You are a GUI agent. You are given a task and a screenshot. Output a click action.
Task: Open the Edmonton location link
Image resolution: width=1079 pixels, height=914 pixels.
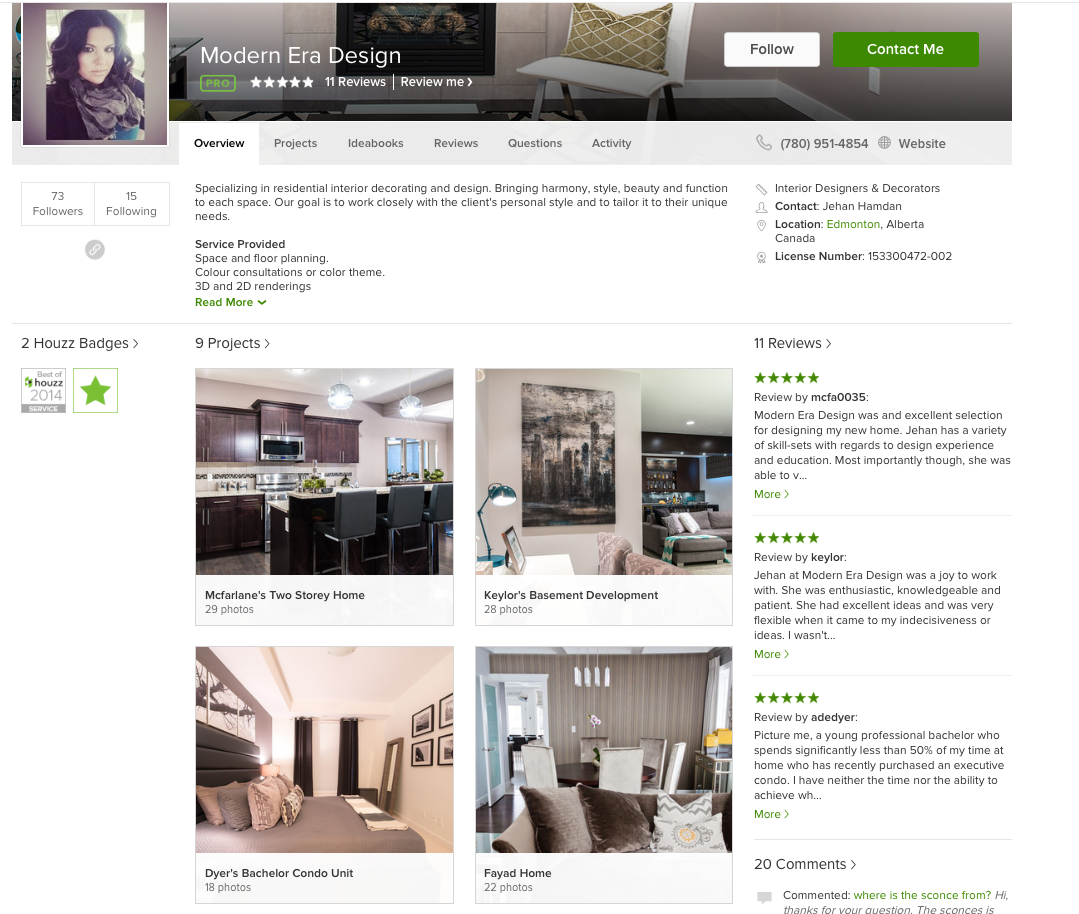tap(853, 224)
